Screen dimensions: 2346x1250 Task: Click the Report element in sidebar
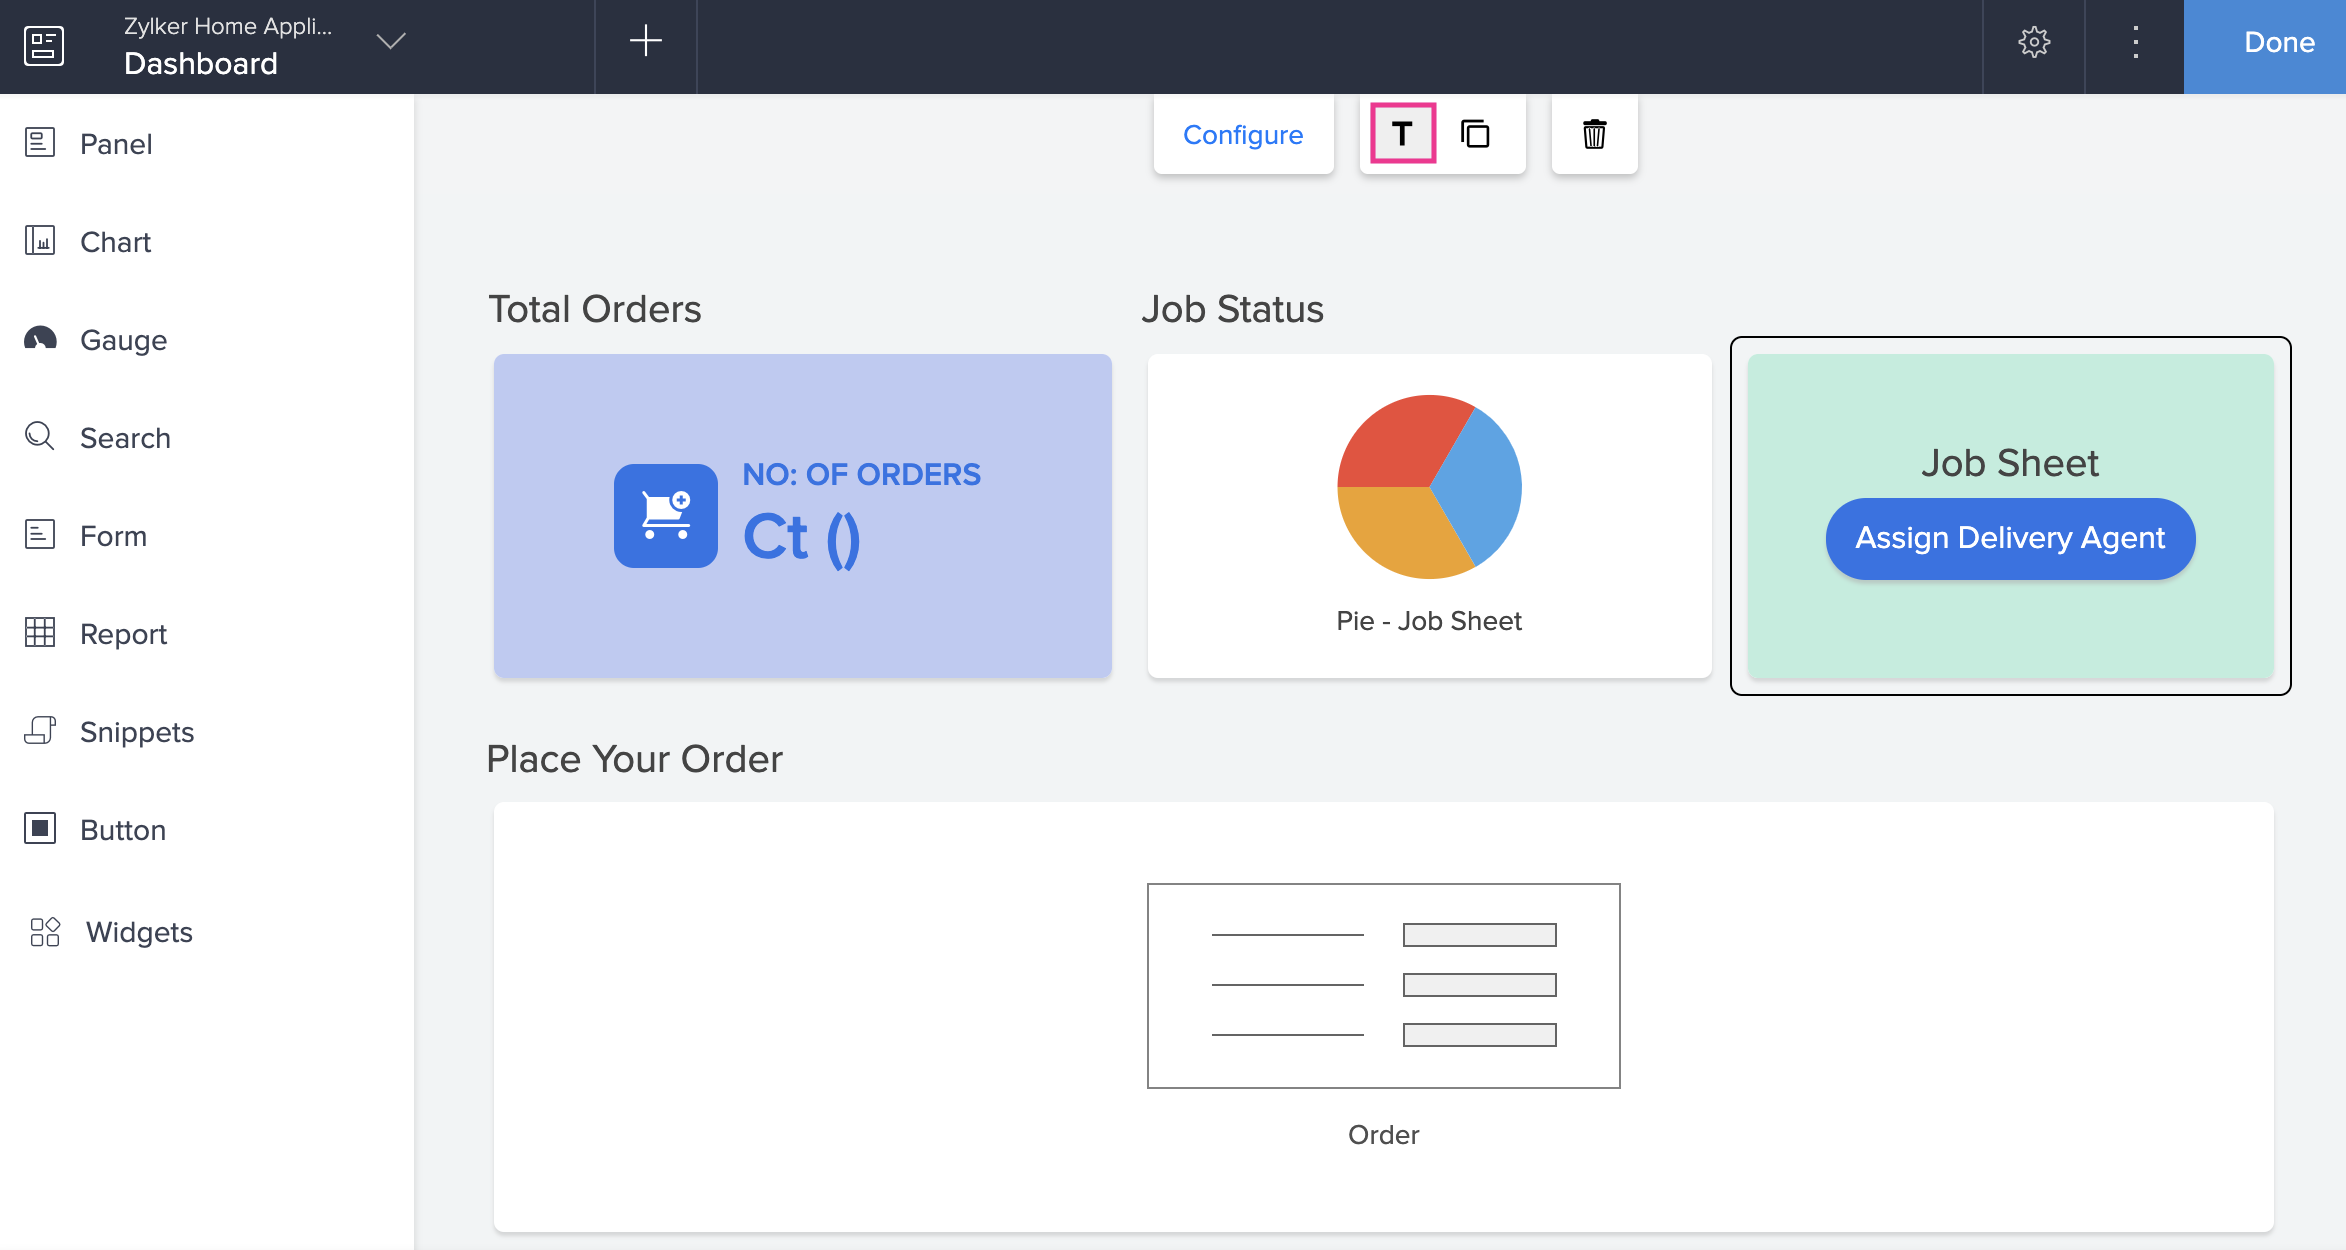[122, 634]
